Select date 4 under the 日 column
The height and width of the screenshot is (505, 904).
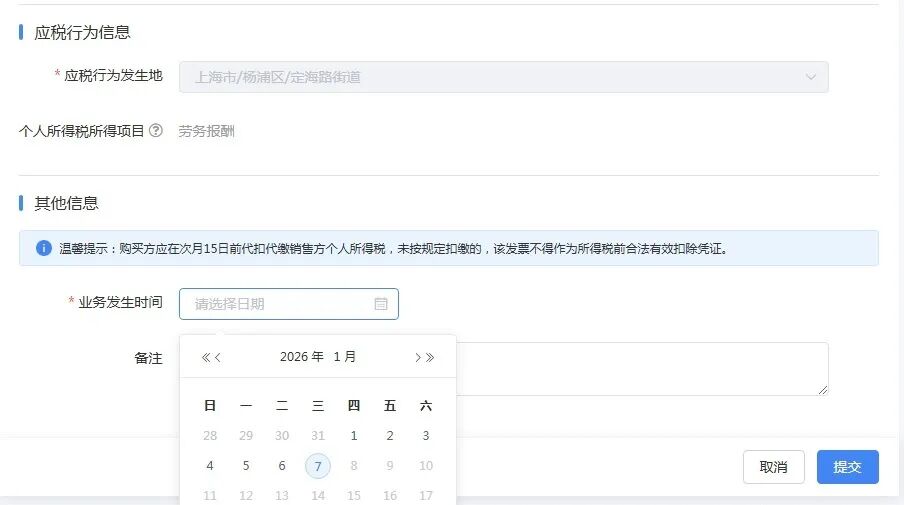tap(210, 466)
